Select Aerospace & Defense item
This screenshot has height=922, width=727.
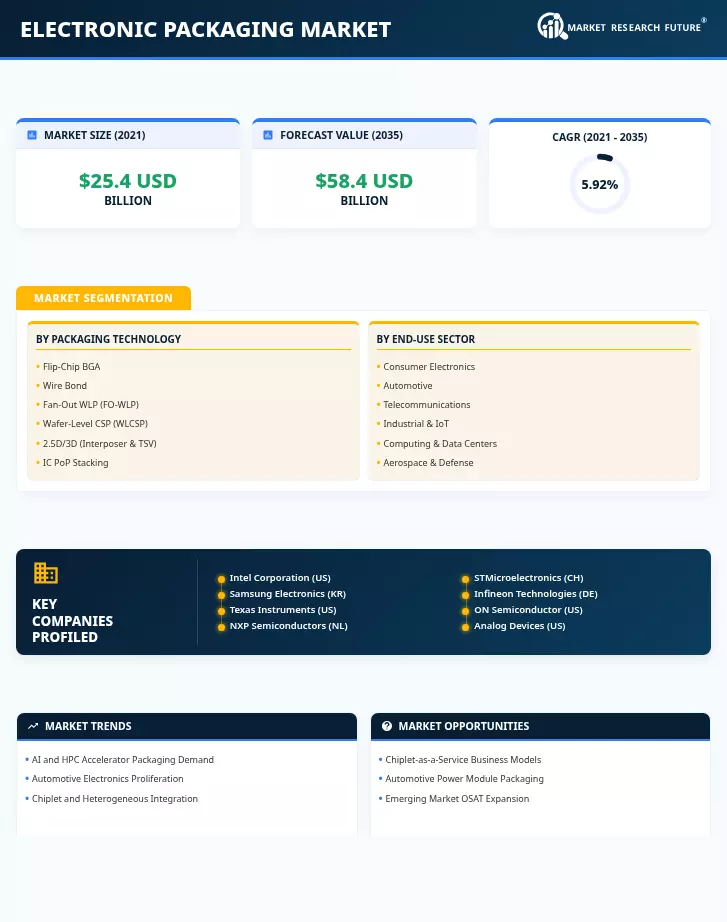pyautogui.click(x=428, y=463)
